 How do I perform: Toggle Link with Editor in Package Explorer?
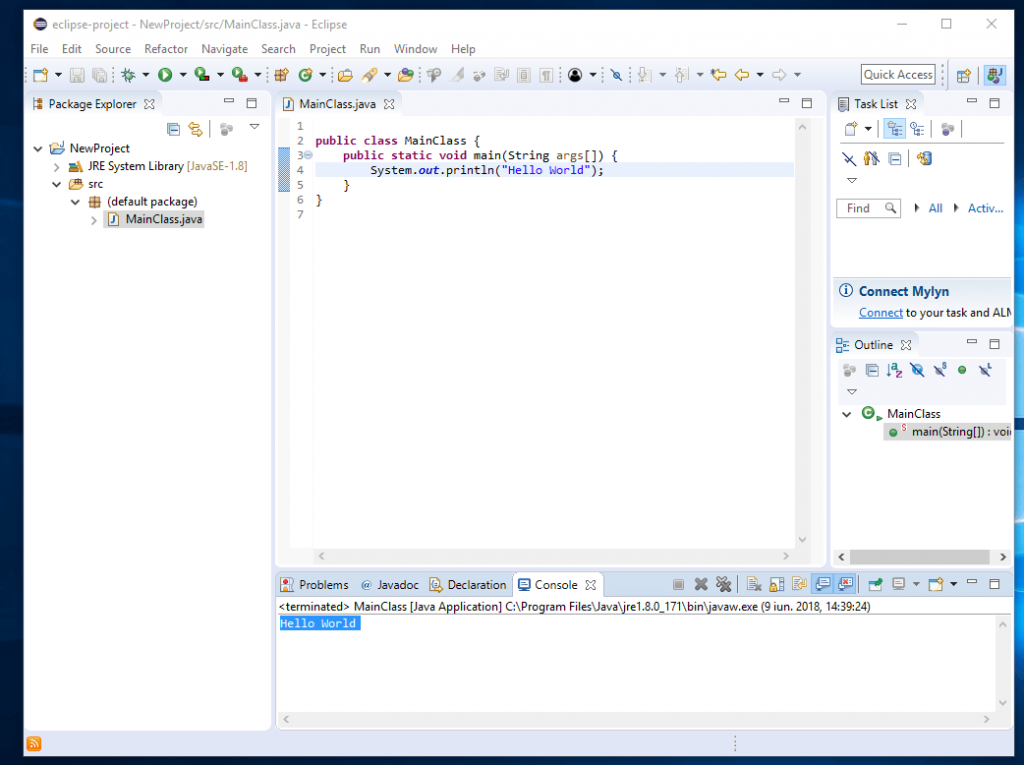tap(196, 129)
